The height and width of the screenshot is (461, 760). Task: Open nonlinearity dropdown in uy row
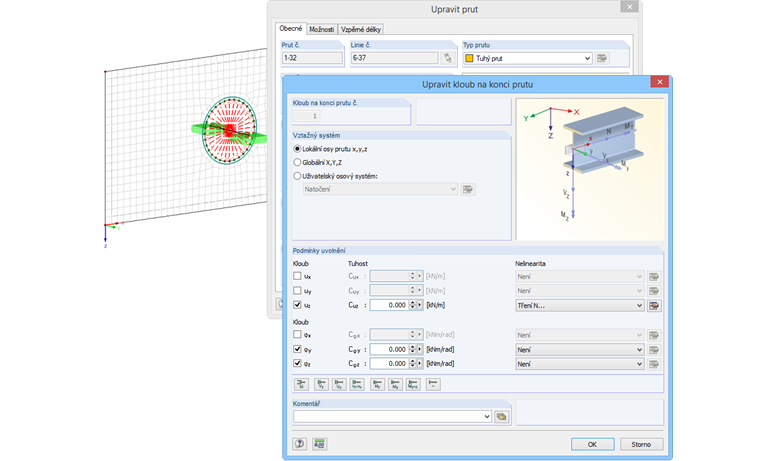[580, 291]
